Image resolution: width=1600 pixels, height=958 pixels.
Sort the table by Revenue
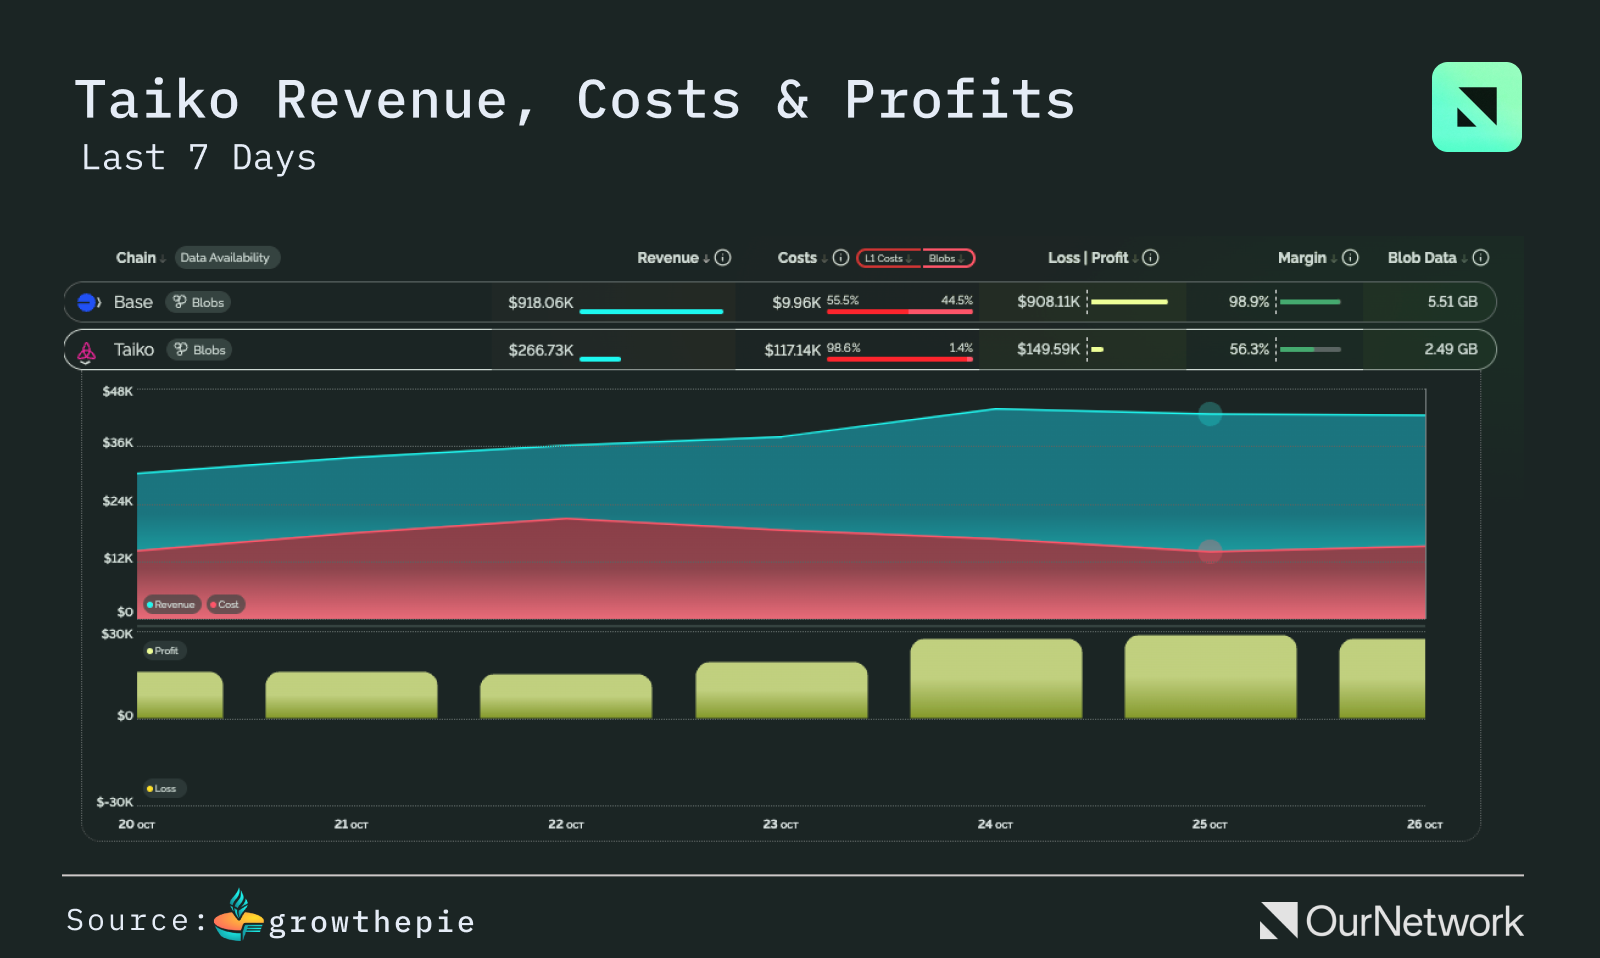click(673, 258)
